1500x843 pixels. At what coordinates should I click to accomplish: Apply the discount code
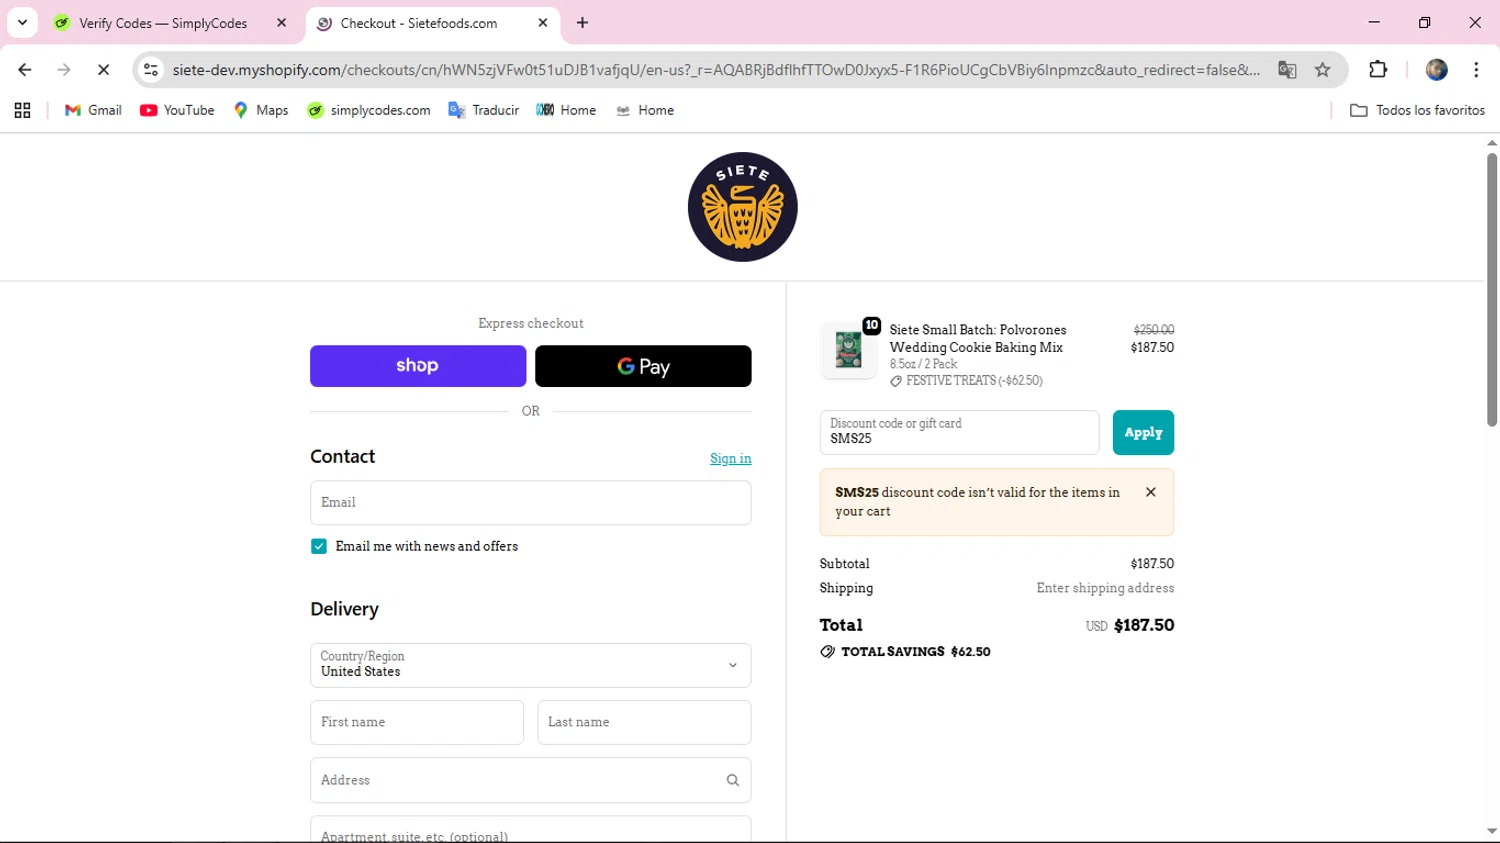[1143, 432]
